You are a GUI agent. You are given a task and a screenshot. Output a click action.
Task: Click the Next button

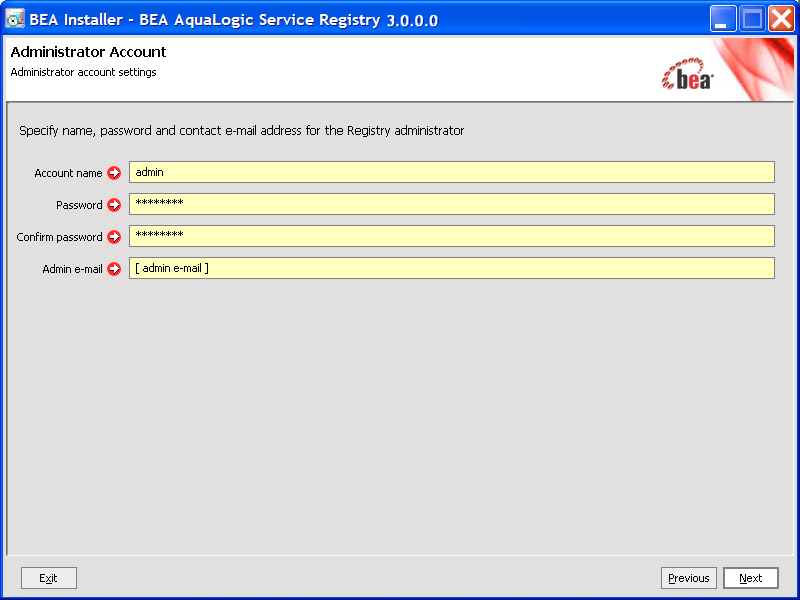point(751,578)
